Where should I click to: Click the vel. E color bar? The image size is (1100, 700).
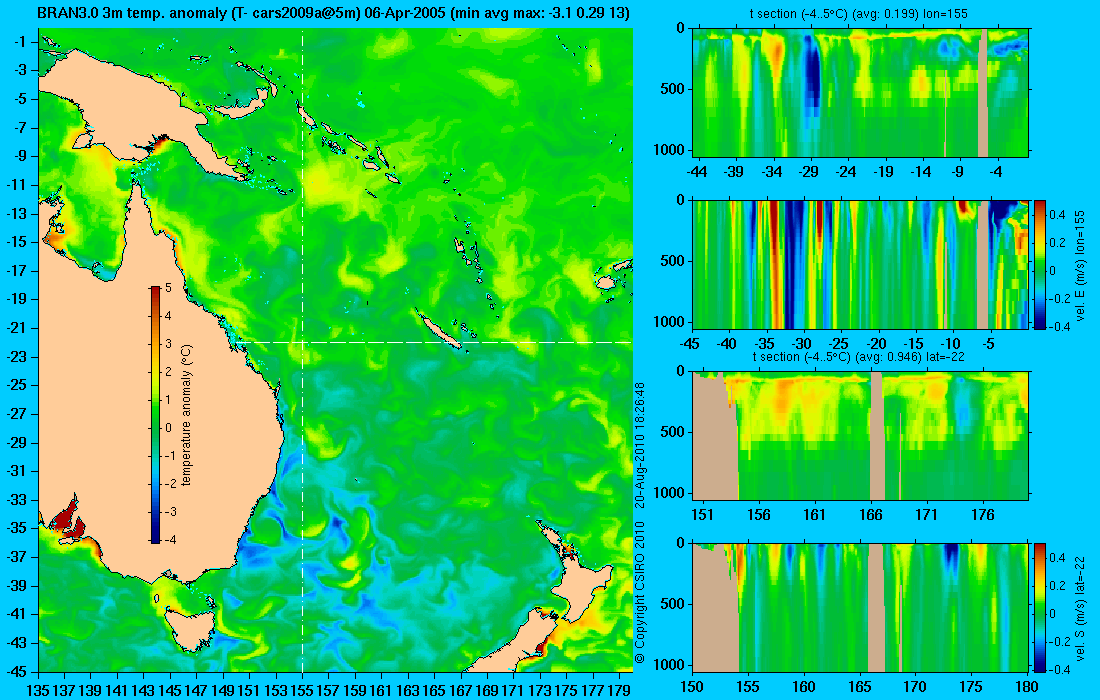pyautogui.click(x=1040, y=264)
